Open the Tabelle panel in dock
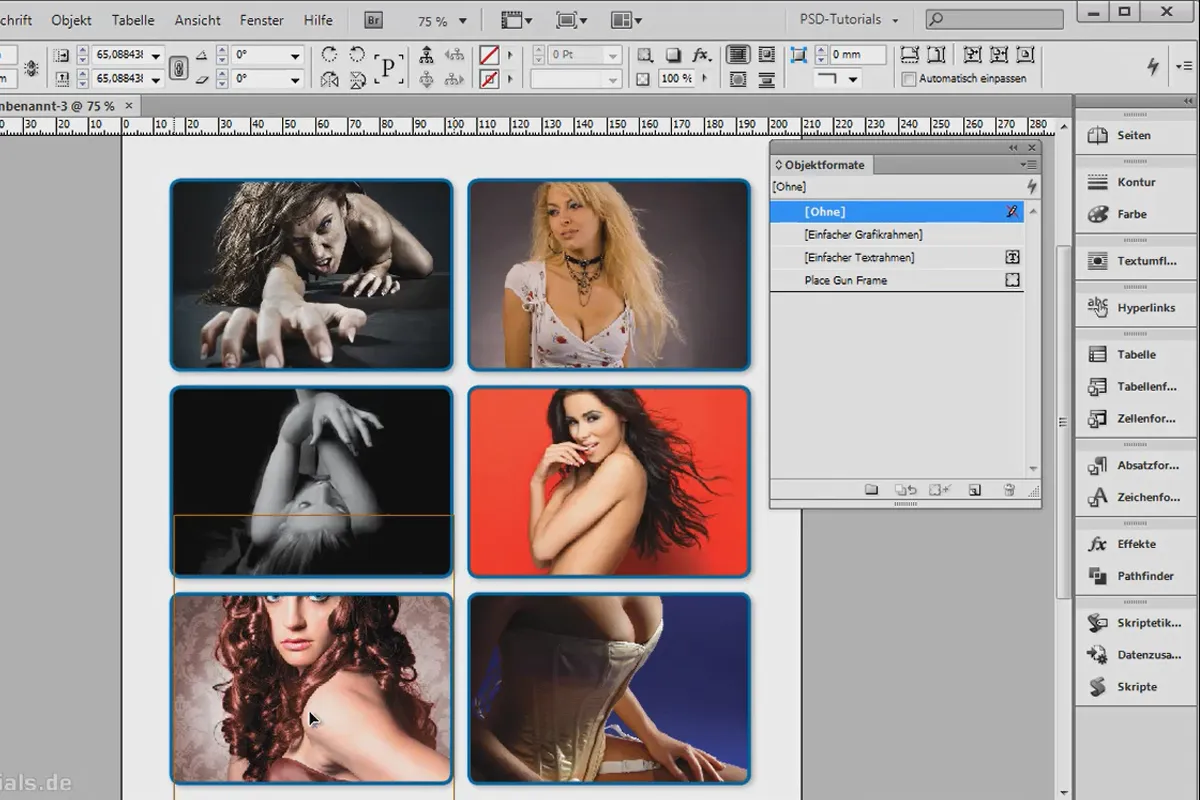The image size is (1200, 800). pos(1135,354)
